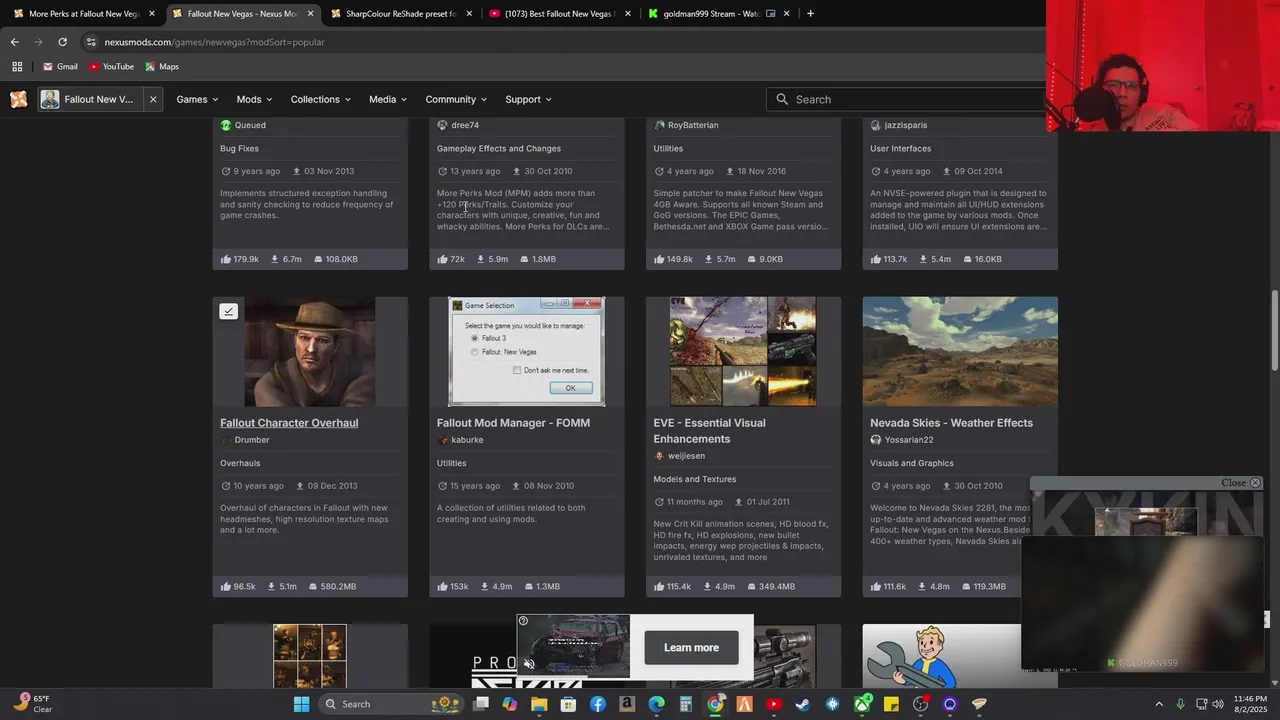Open a new browser tab
Image resolution: width=1280 pixels, height=720 pixels.
click(810, 14)
